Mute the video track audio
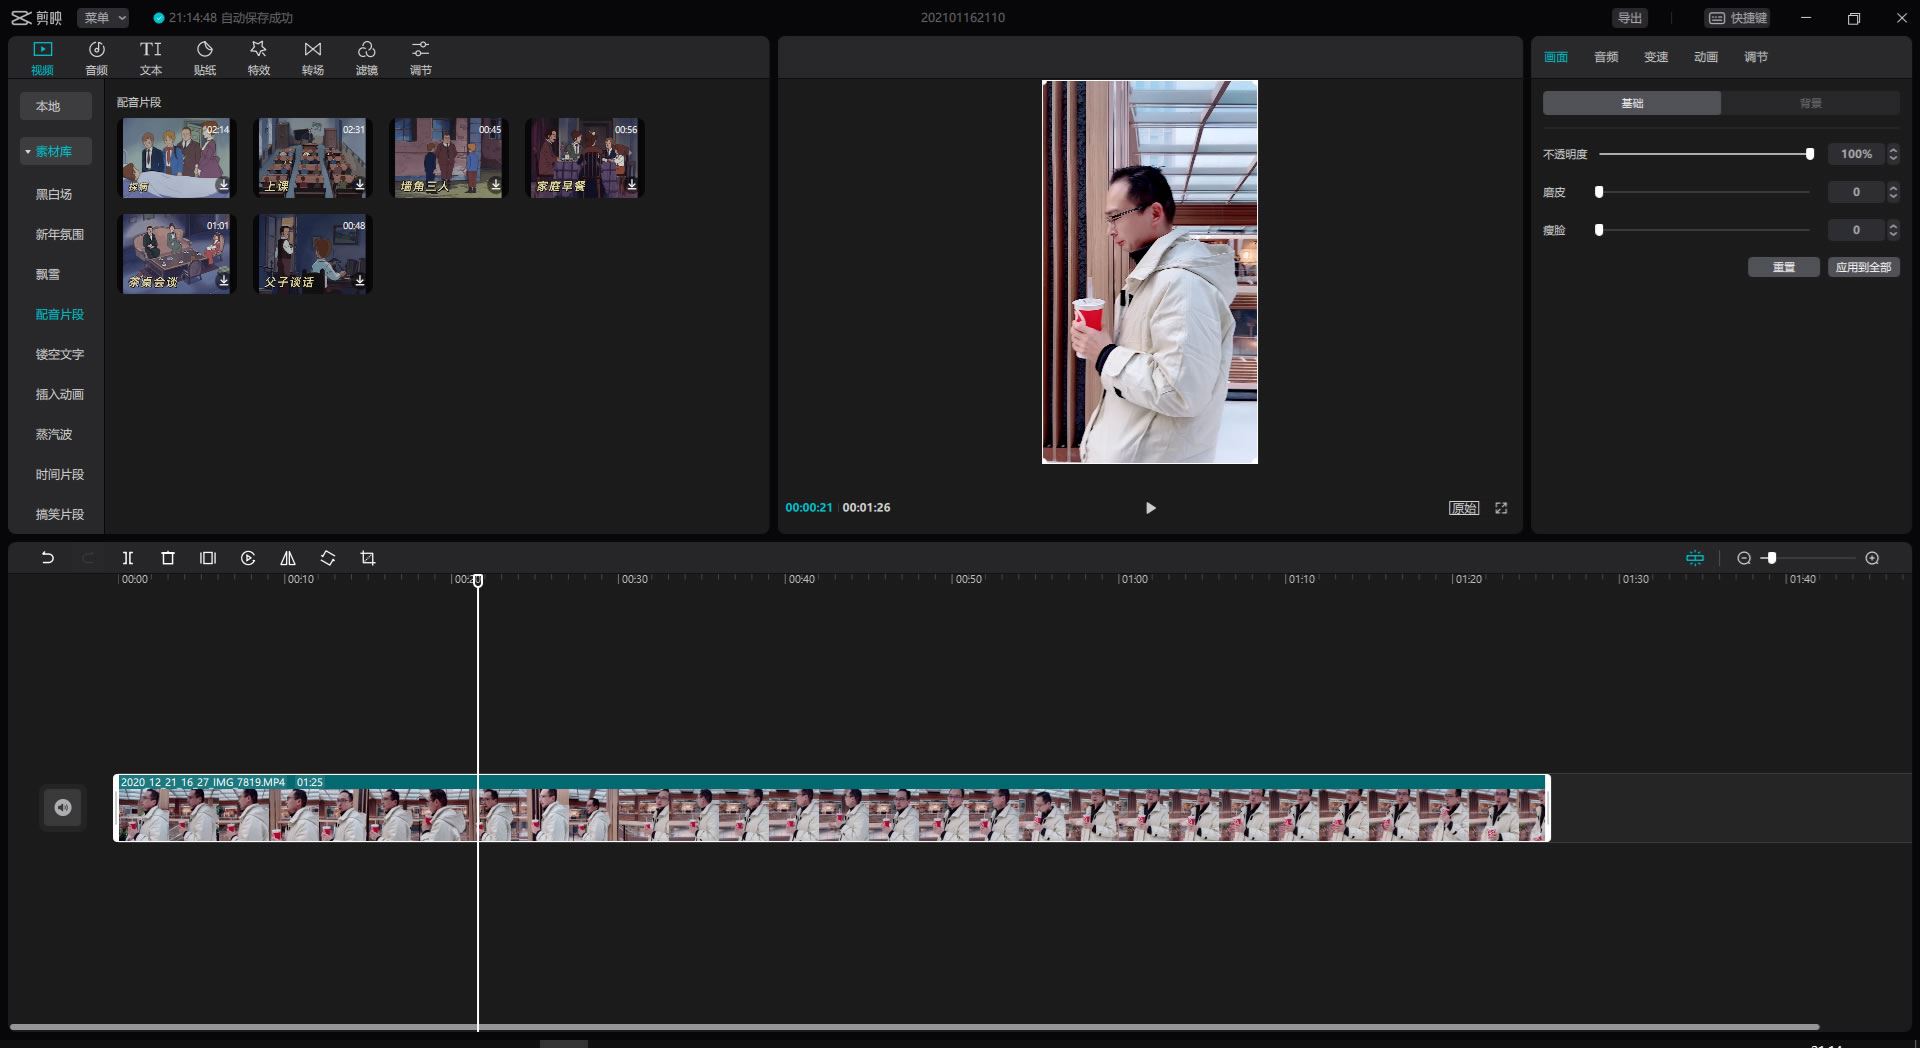 pos(63,808)
